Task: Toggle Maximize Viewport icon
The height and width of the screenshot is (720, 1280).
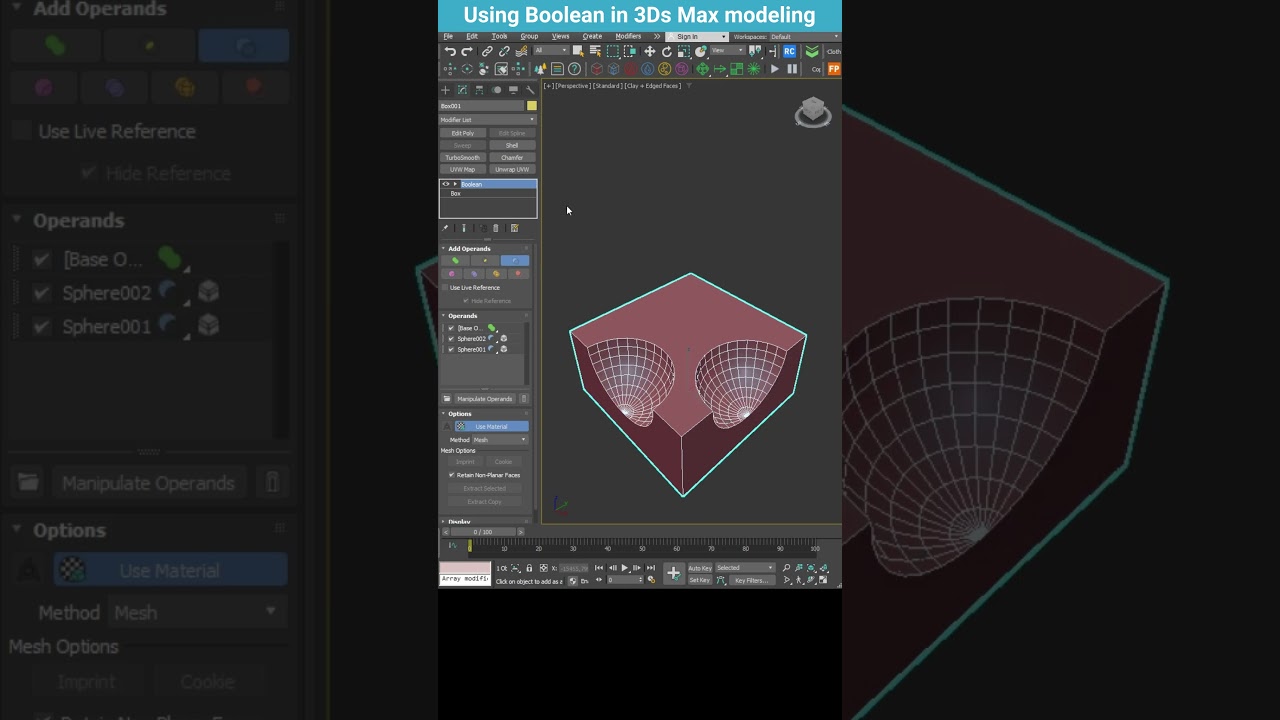Action: click(824, 580)
